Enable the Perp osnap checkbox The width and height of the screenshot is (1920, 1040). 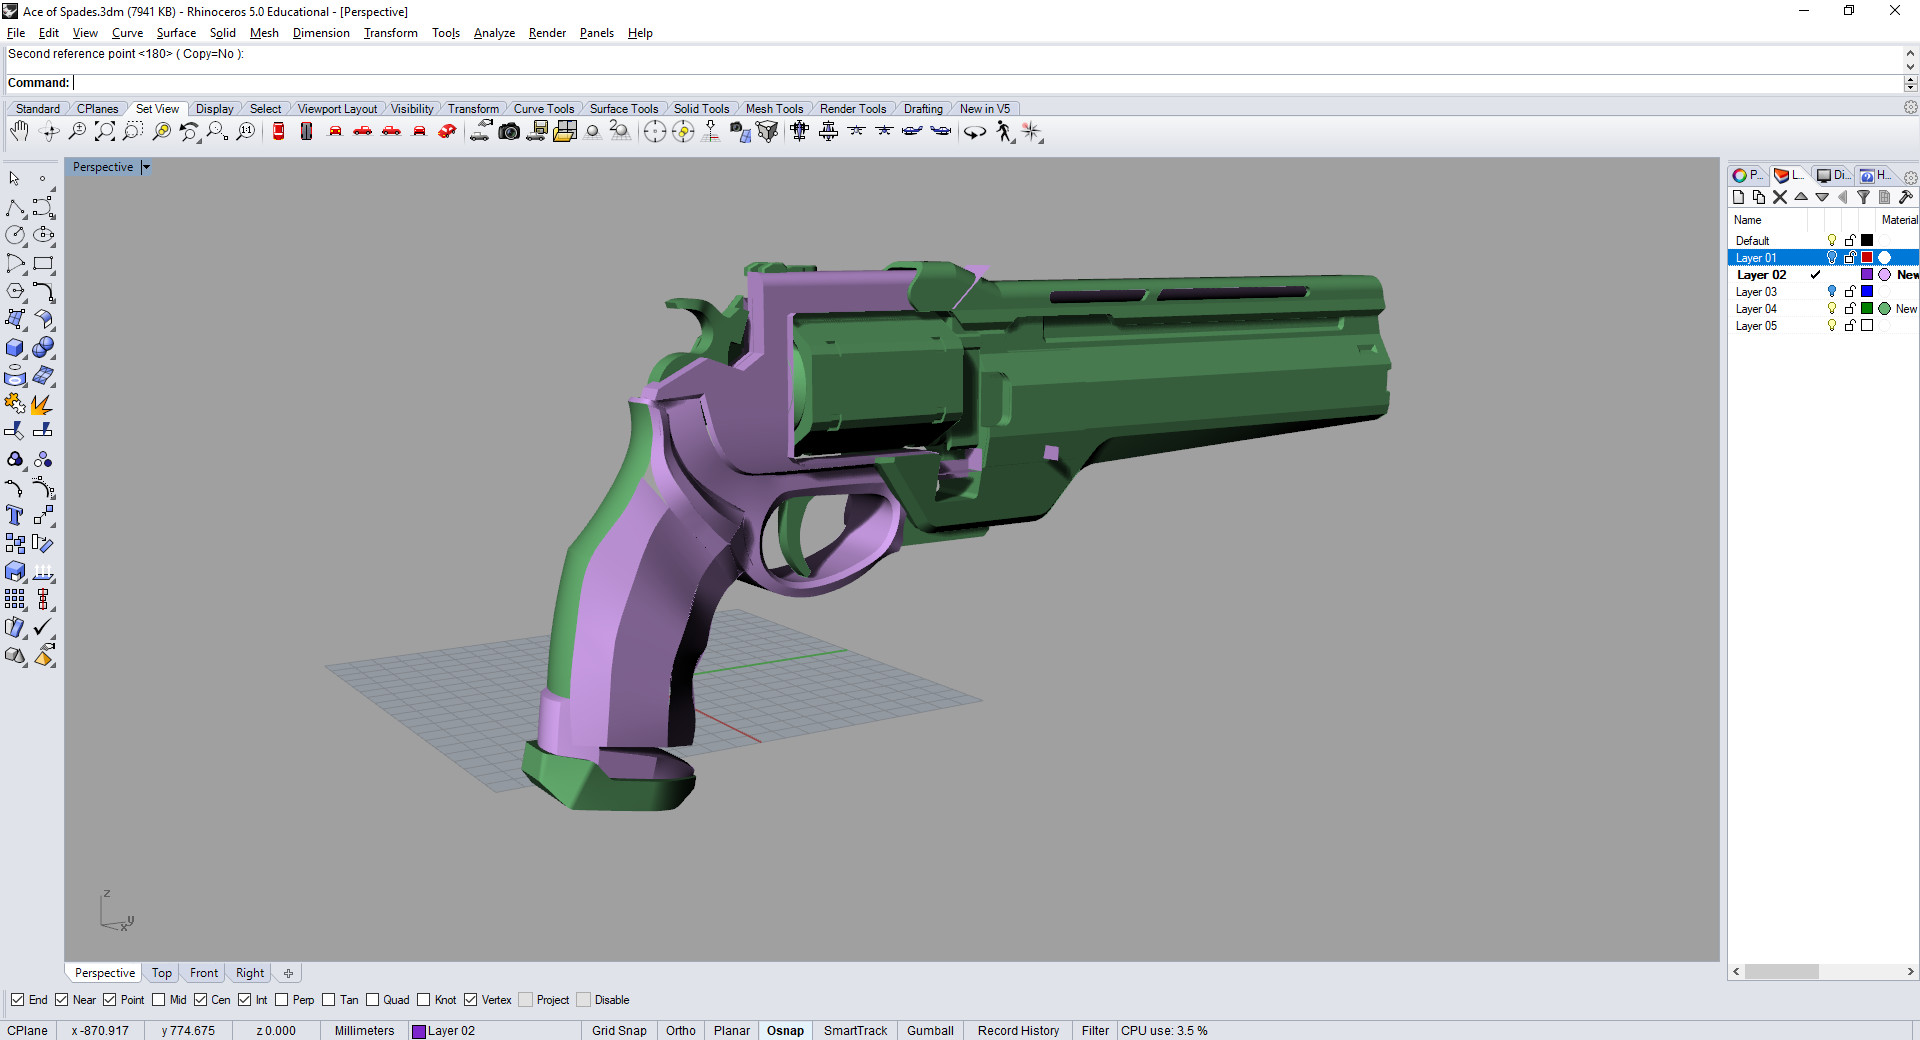coord(282,1000)
